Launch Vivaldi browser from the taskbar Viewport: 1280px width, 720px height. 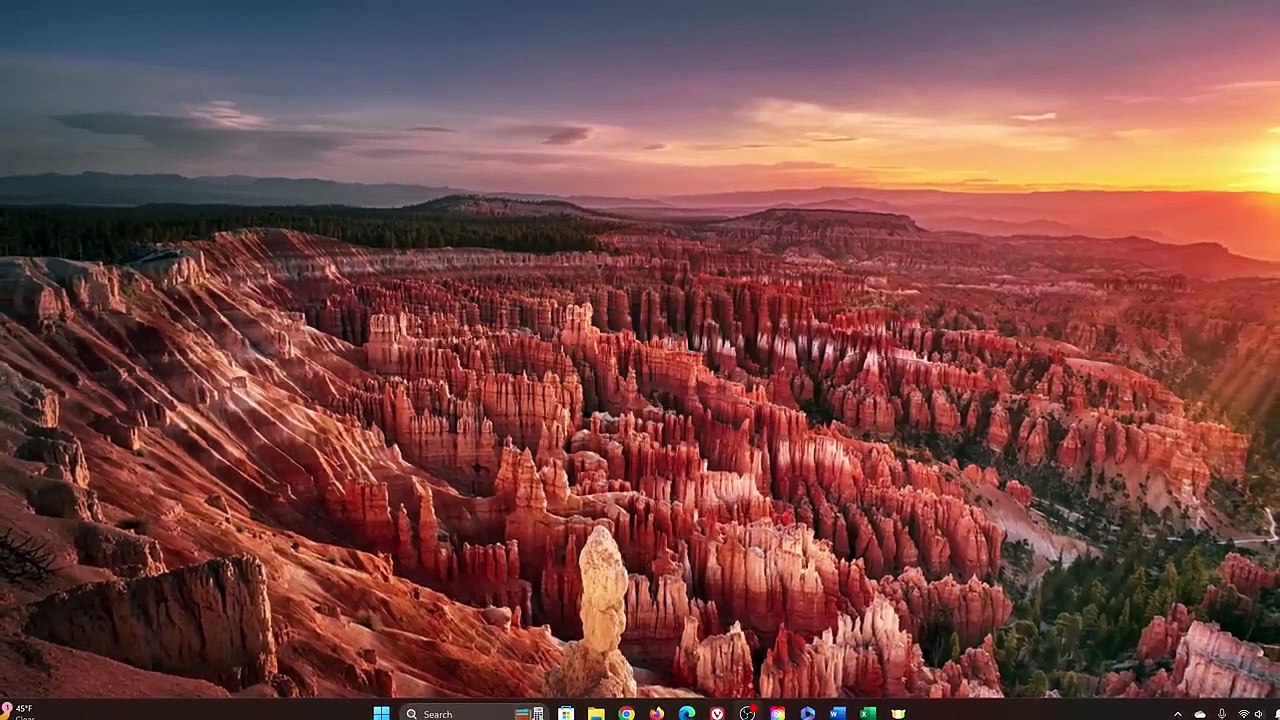tap(717, 713)
